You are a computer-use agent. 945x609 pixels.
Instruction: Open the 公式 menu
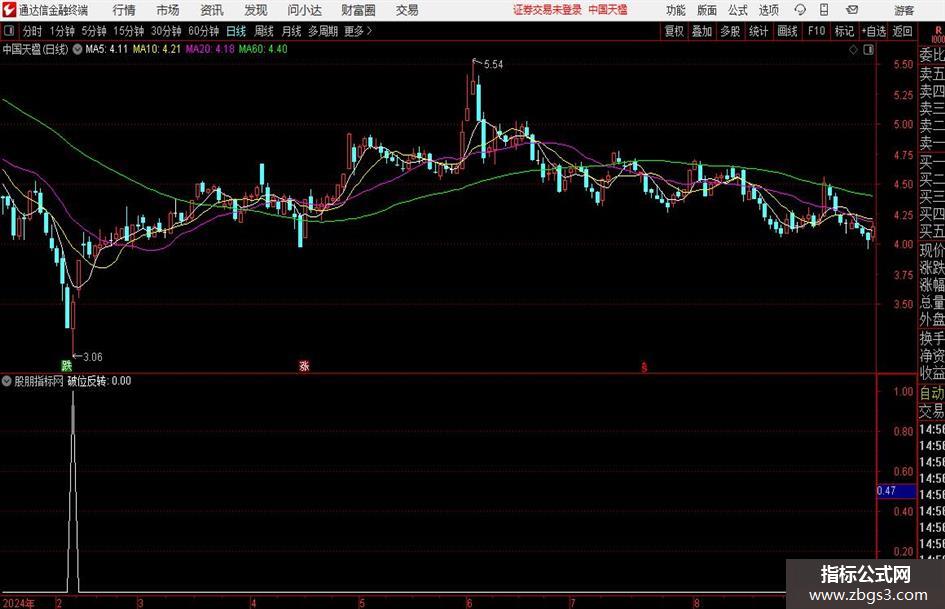click(x=738, y=10)
